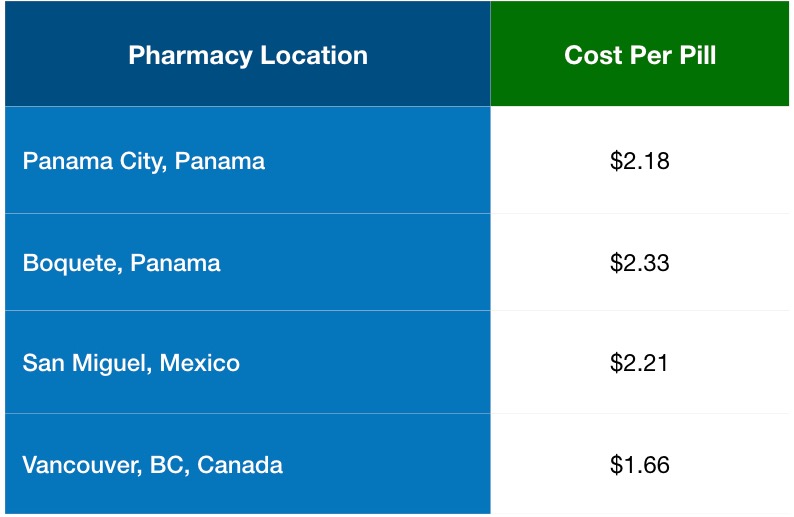
Task: Select the Boquete, Panama location cell
Action: [122, 263]
